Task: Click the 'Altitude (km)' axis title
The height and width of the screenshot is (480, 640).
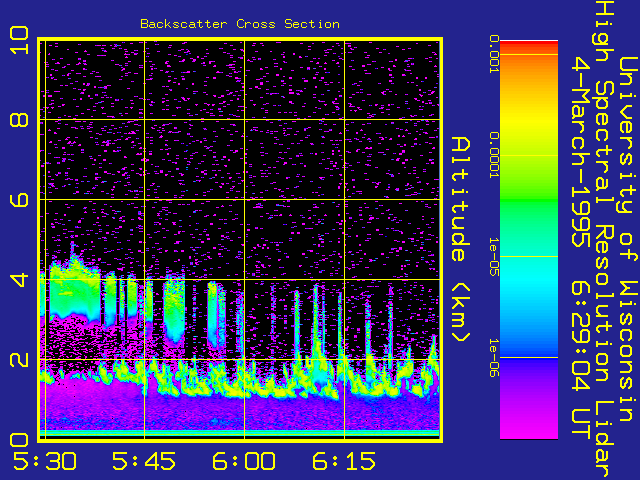Action: [461, 240]
